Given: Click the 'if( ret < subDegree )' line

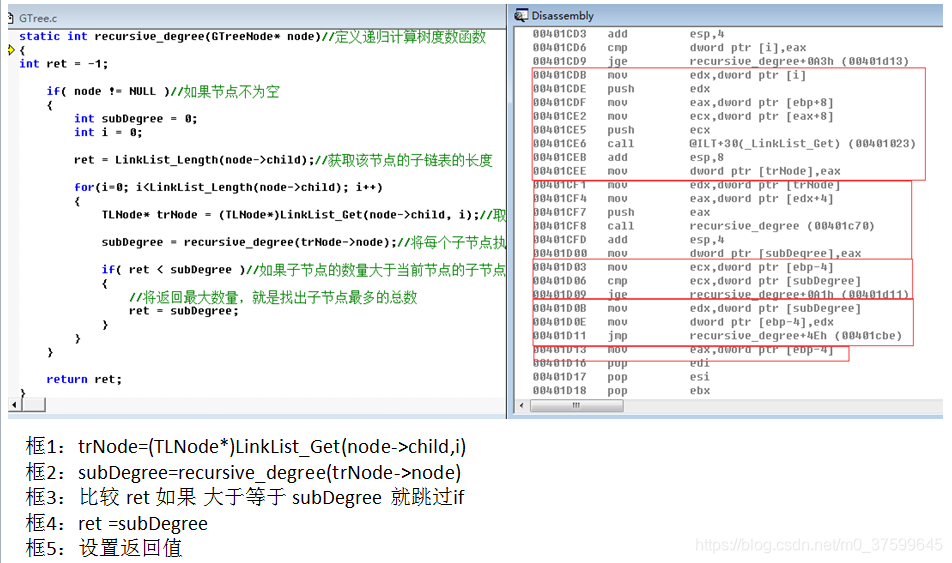Looking at the screenshot, I should coord(304,269).
